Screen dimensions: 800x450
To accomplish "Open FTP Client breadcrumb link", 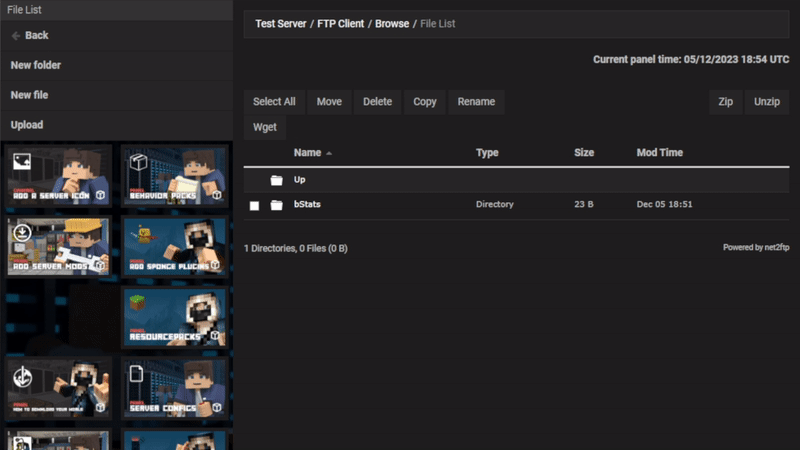I will pyautogui.click(x=341, y=24).
